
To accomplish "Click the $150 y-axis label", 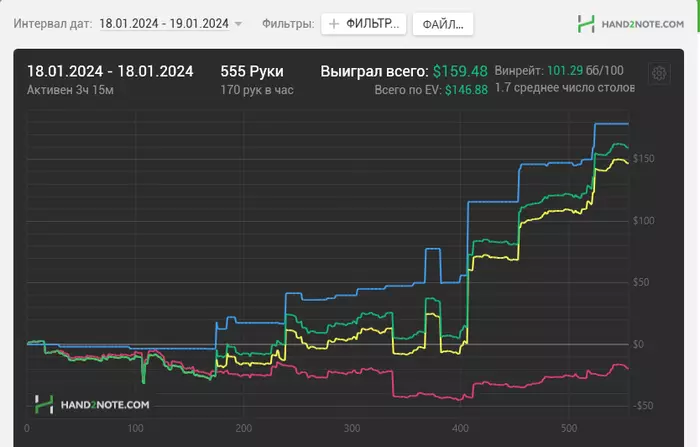I will point(643,159).
